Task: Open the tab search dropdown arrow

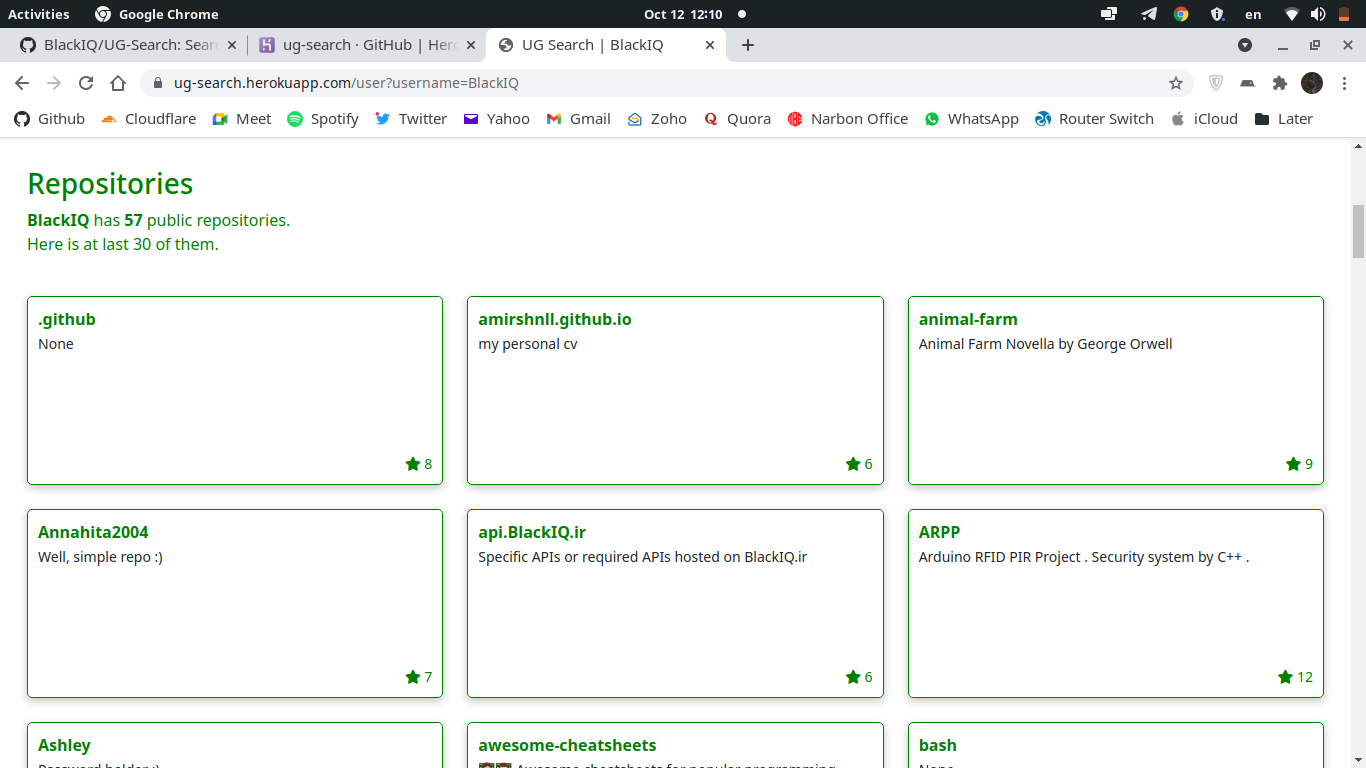Action: (x=1245, y=45)
